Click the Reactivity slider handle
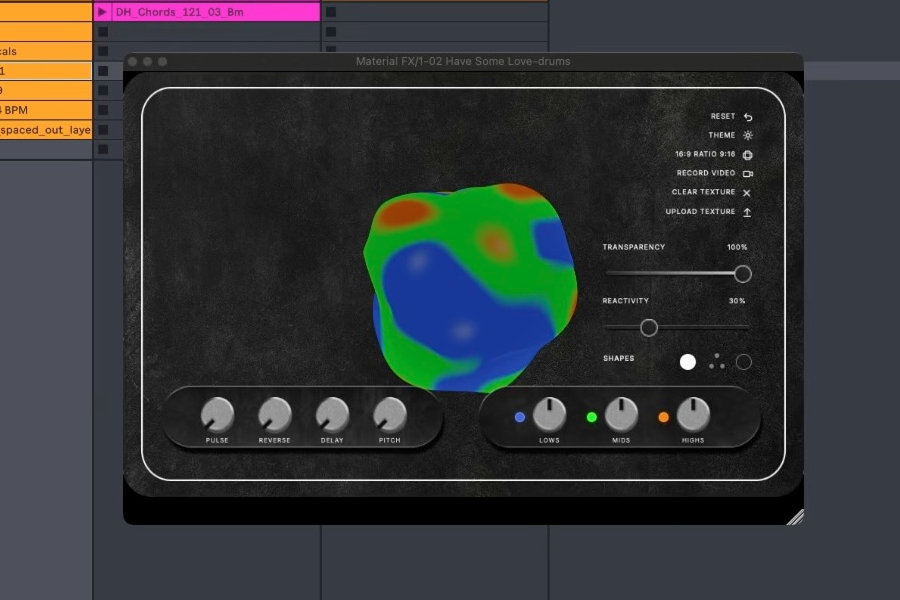The height and width of the screenshot is (600, 900). pyautogui.click(x=649, y=328)
